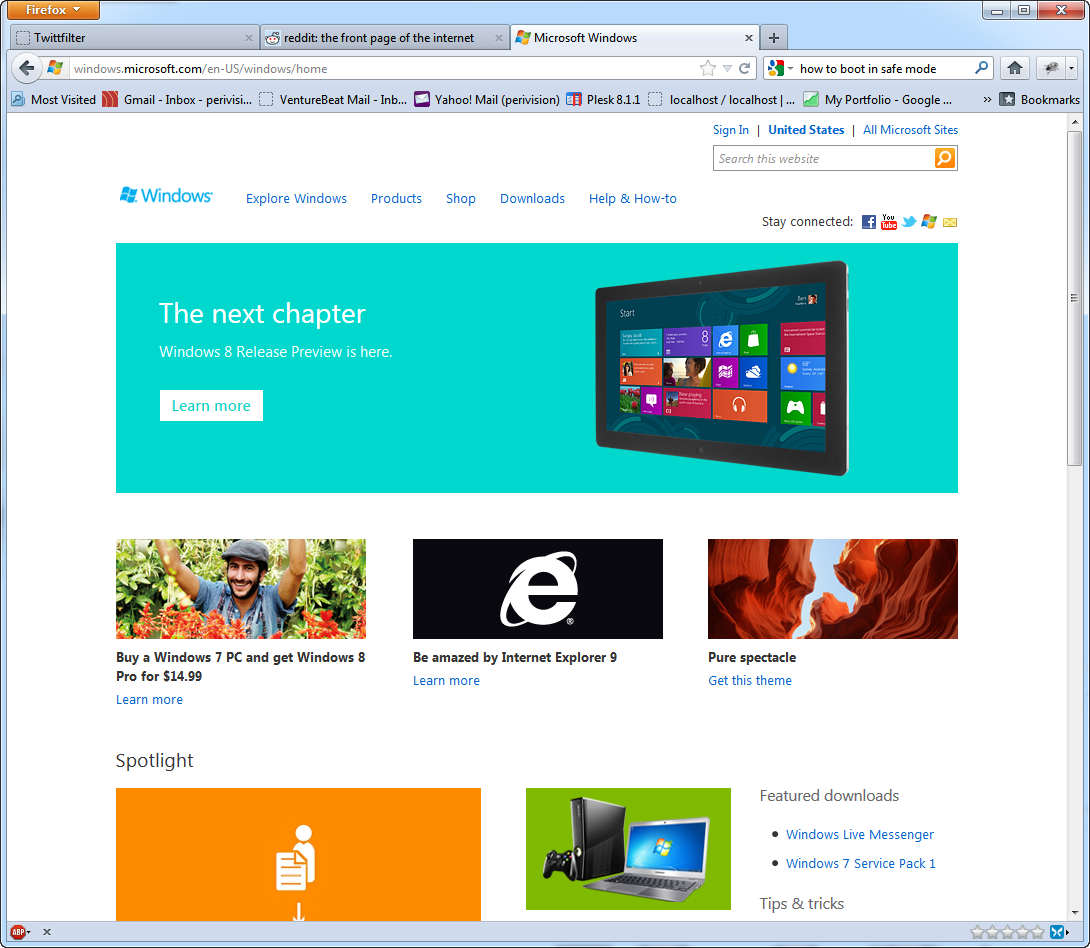
Task: Open new tab with plus button
Action: pos(774,38)
